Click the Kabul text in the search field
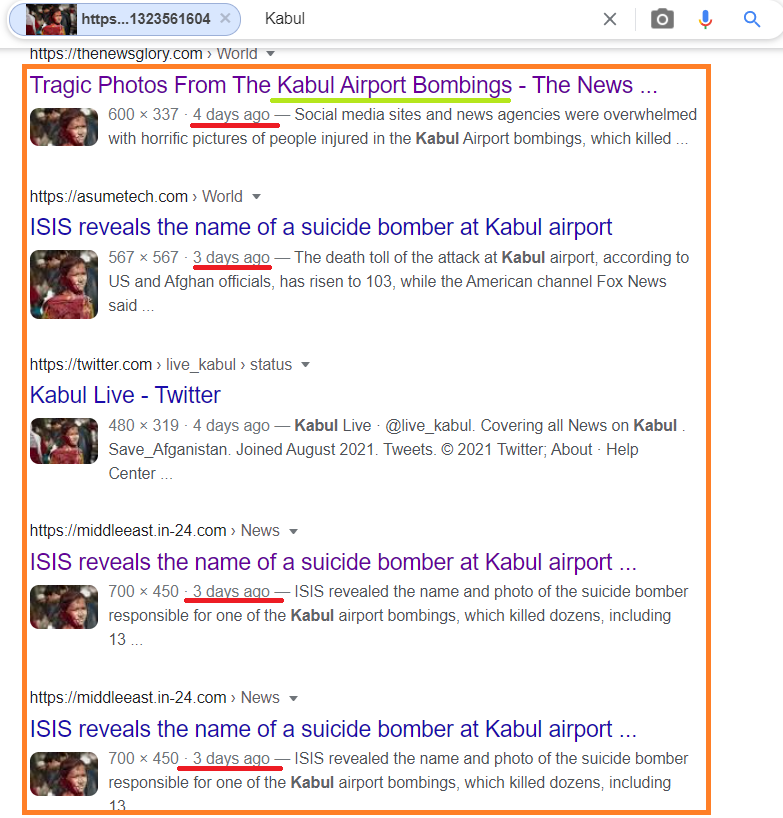Image resolution: width=783 pixels, height=818 pixels. 285,19
